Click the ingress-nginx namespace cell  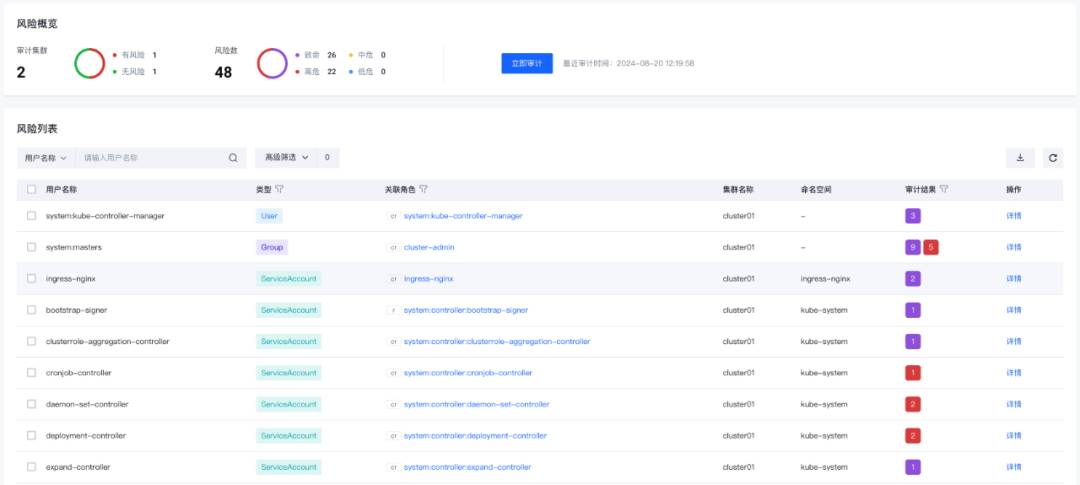point(825,279)
